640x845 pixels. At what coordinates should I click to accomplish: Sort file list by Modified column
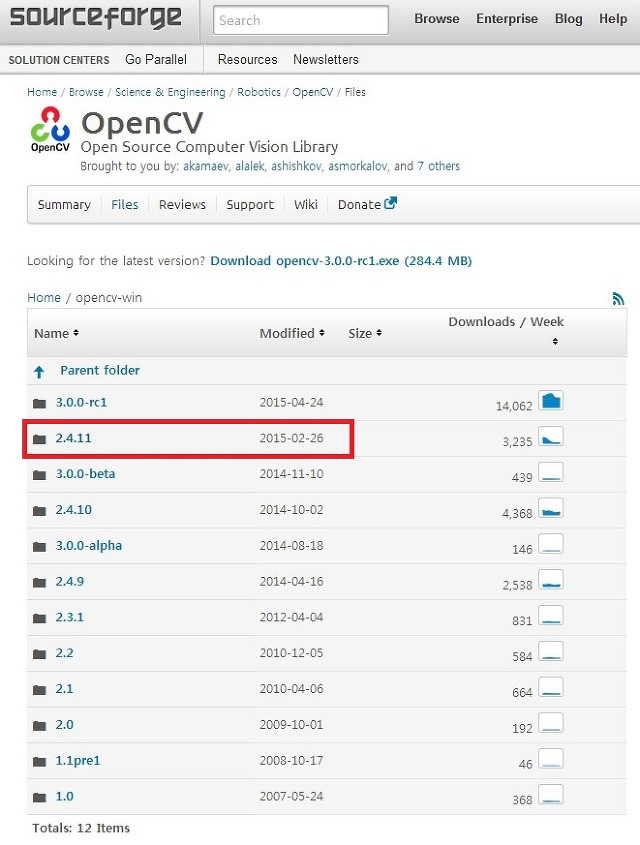[x=292, y=334]
